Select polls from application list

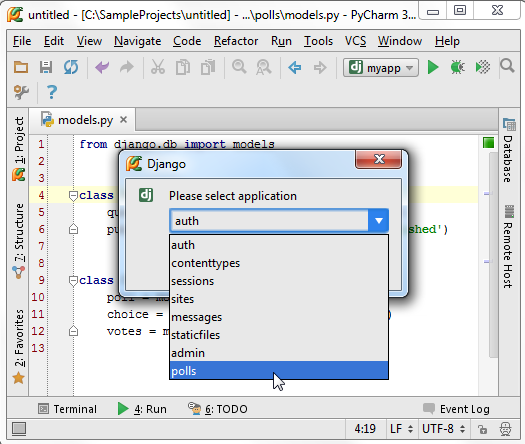[x=279, y=371]
